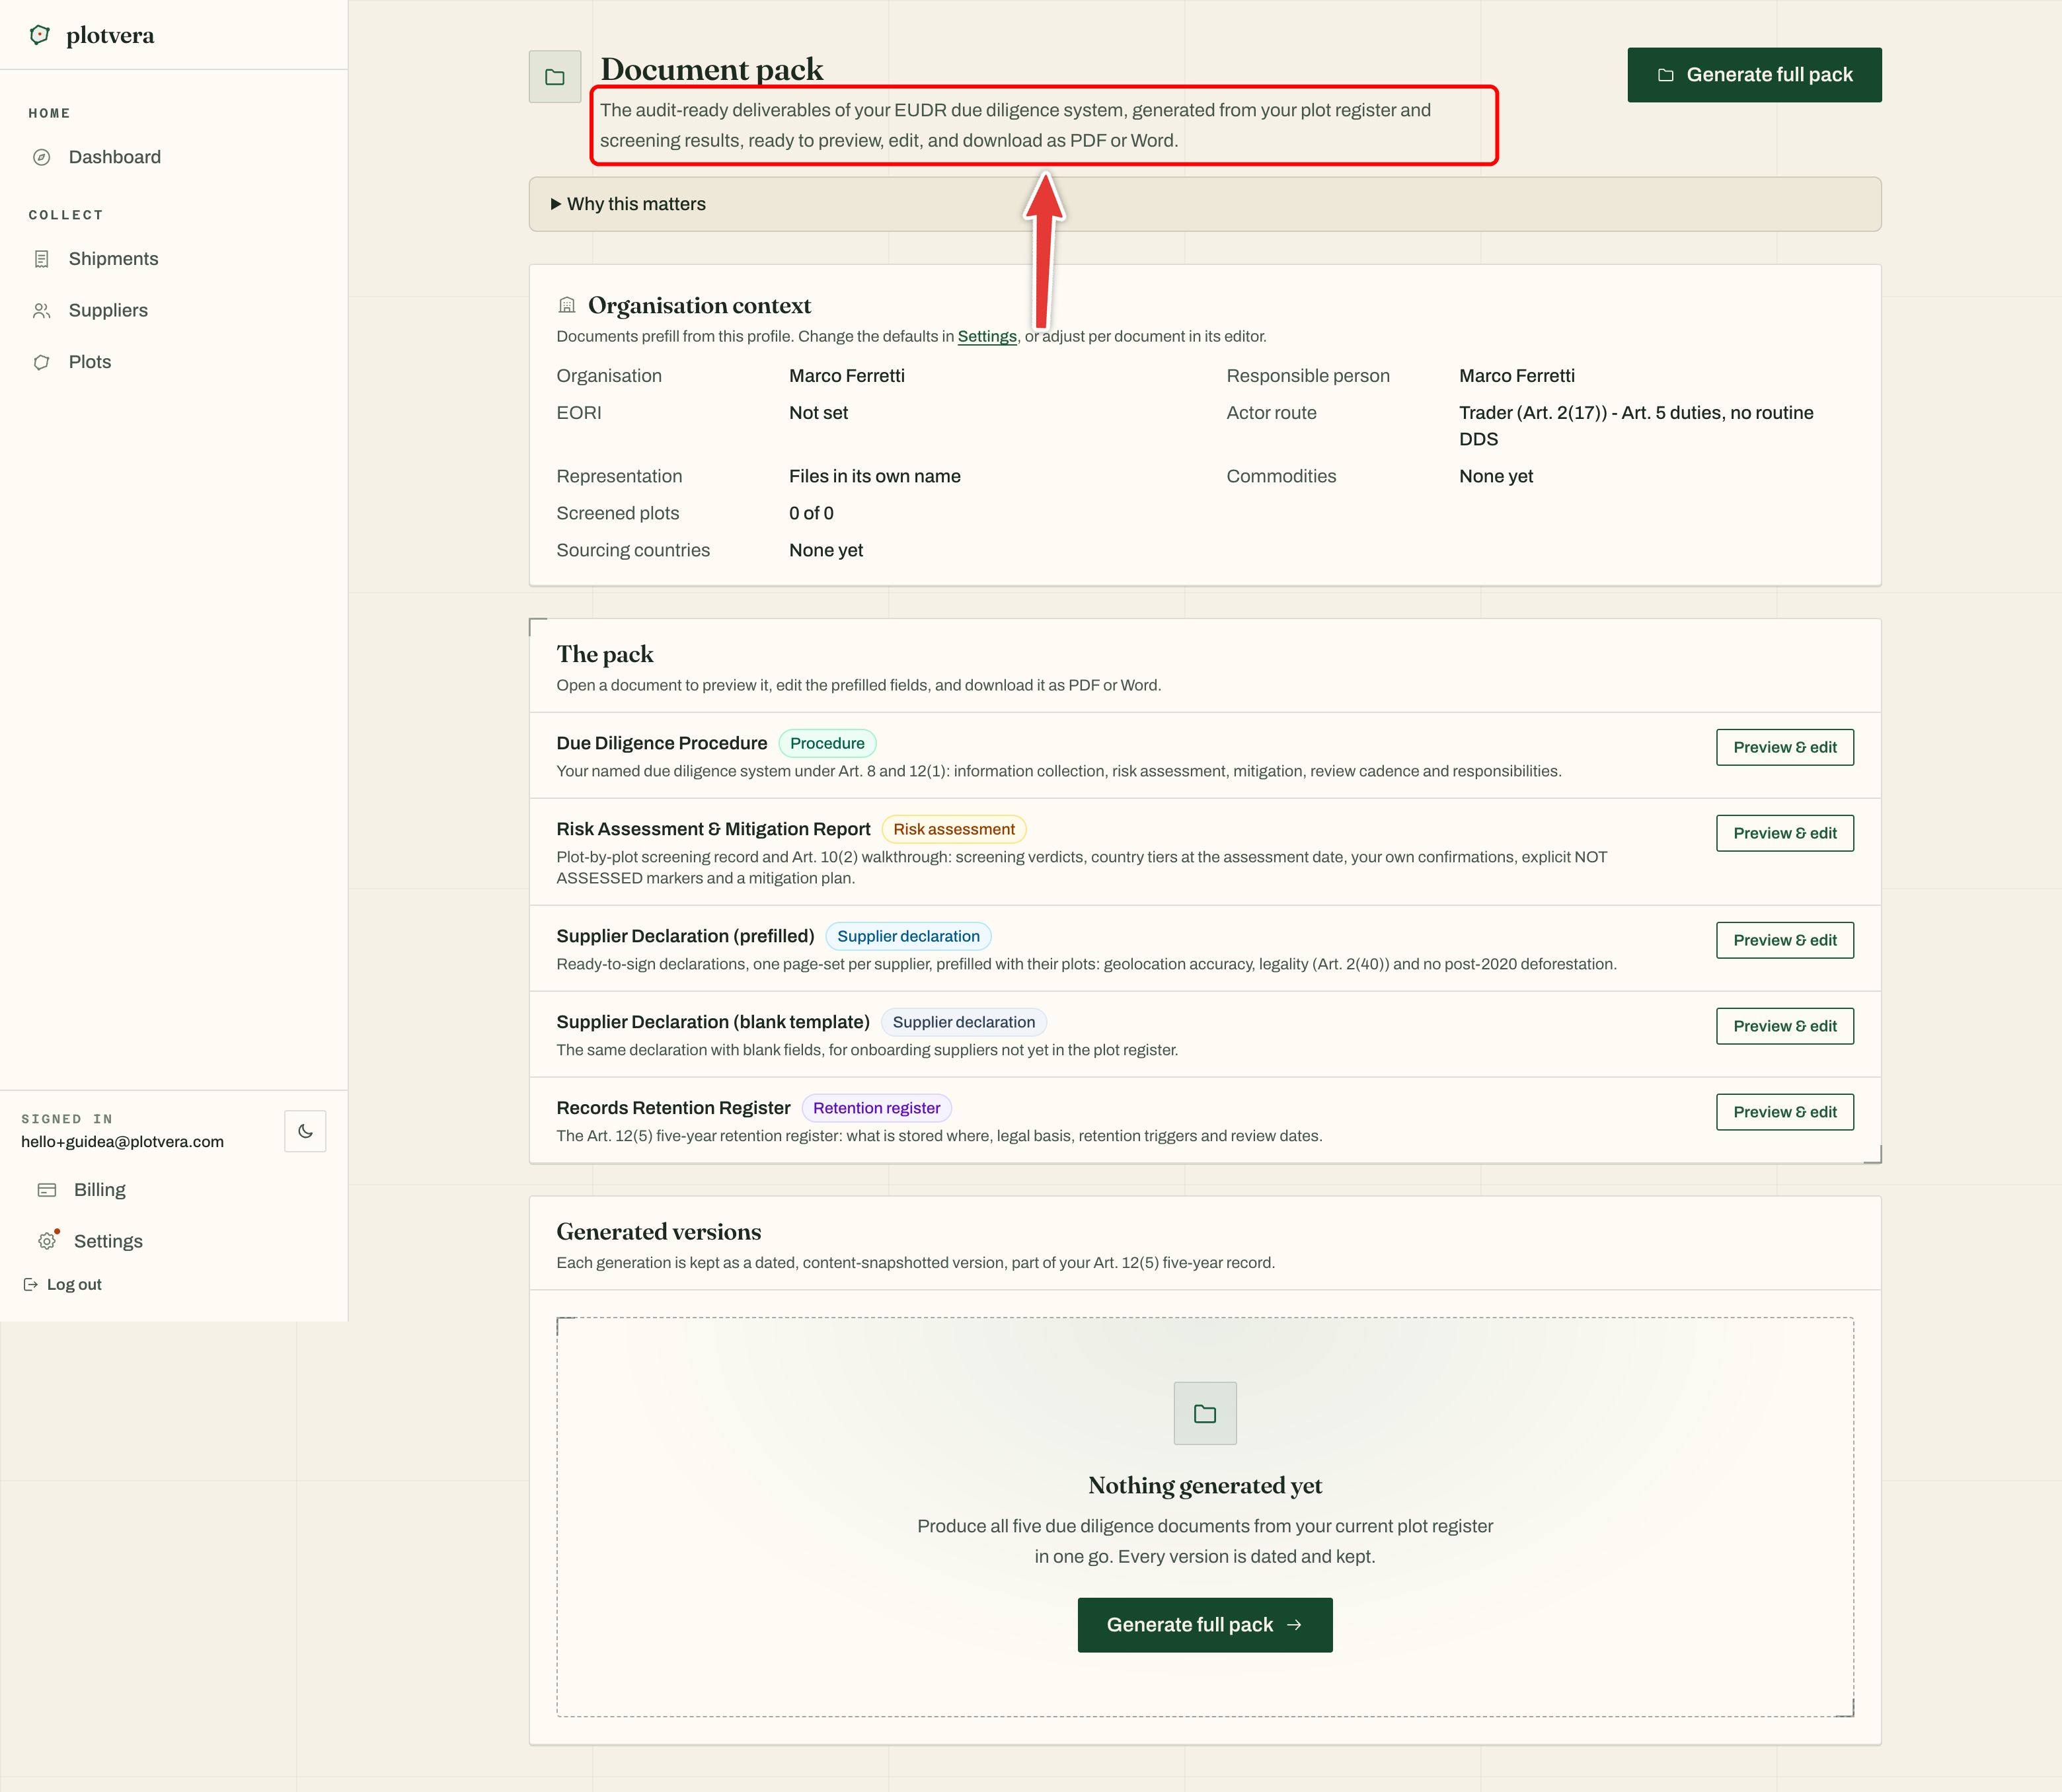
Task: Click the signed-in email hello+guidea@plotvera.com
Action: [x=122, y=1142]
